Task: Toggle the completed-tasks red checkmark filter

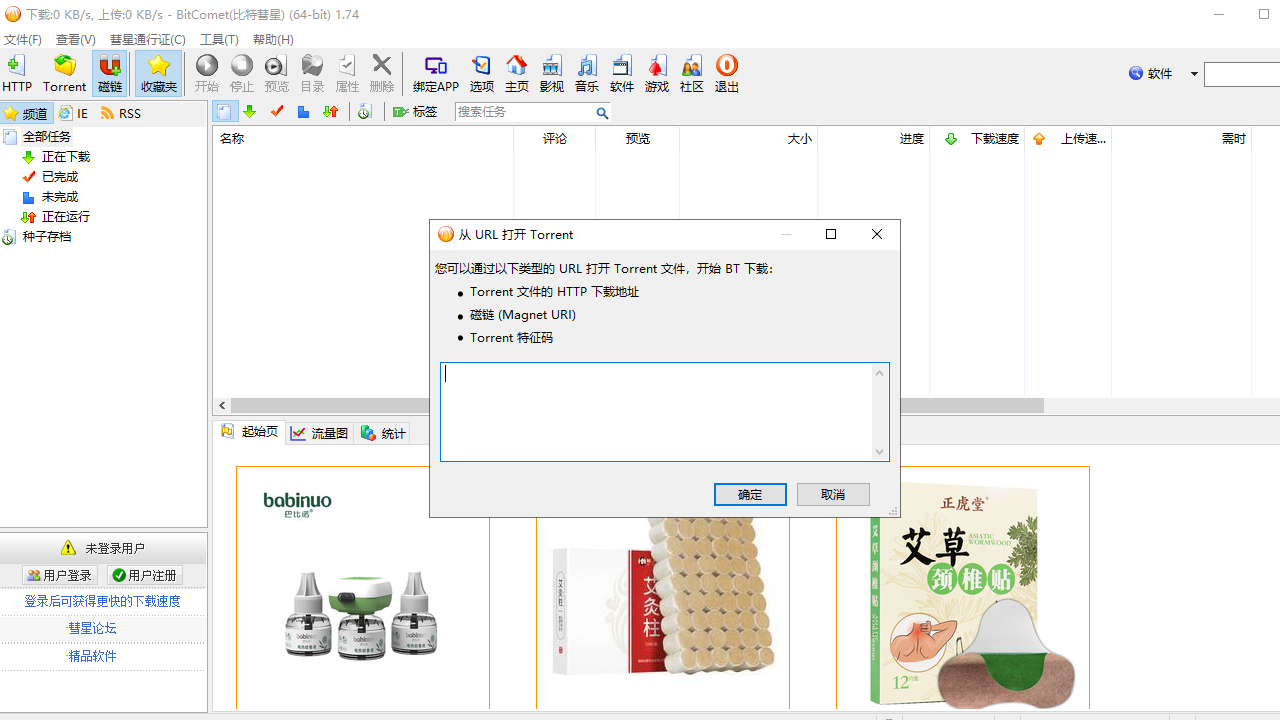Action: tap(277, 112)
